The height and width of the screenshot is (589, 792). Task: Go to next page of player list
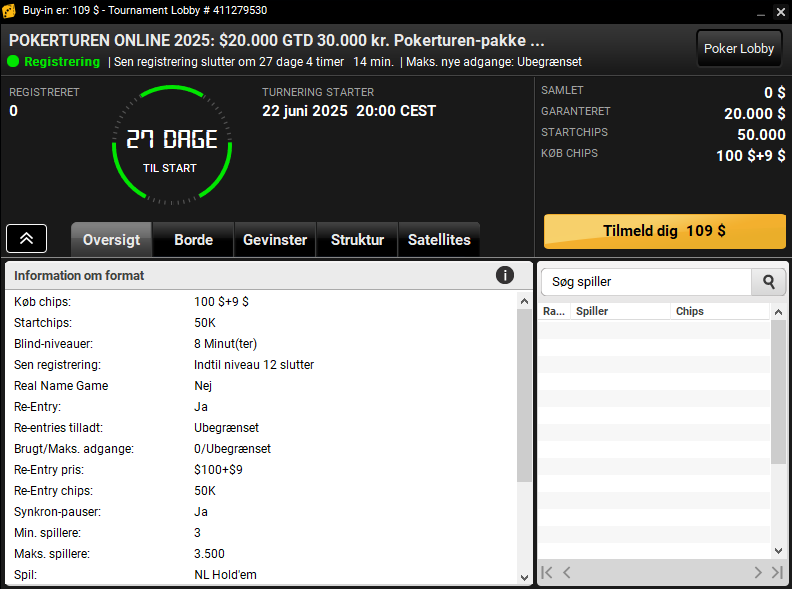[758, 572]
